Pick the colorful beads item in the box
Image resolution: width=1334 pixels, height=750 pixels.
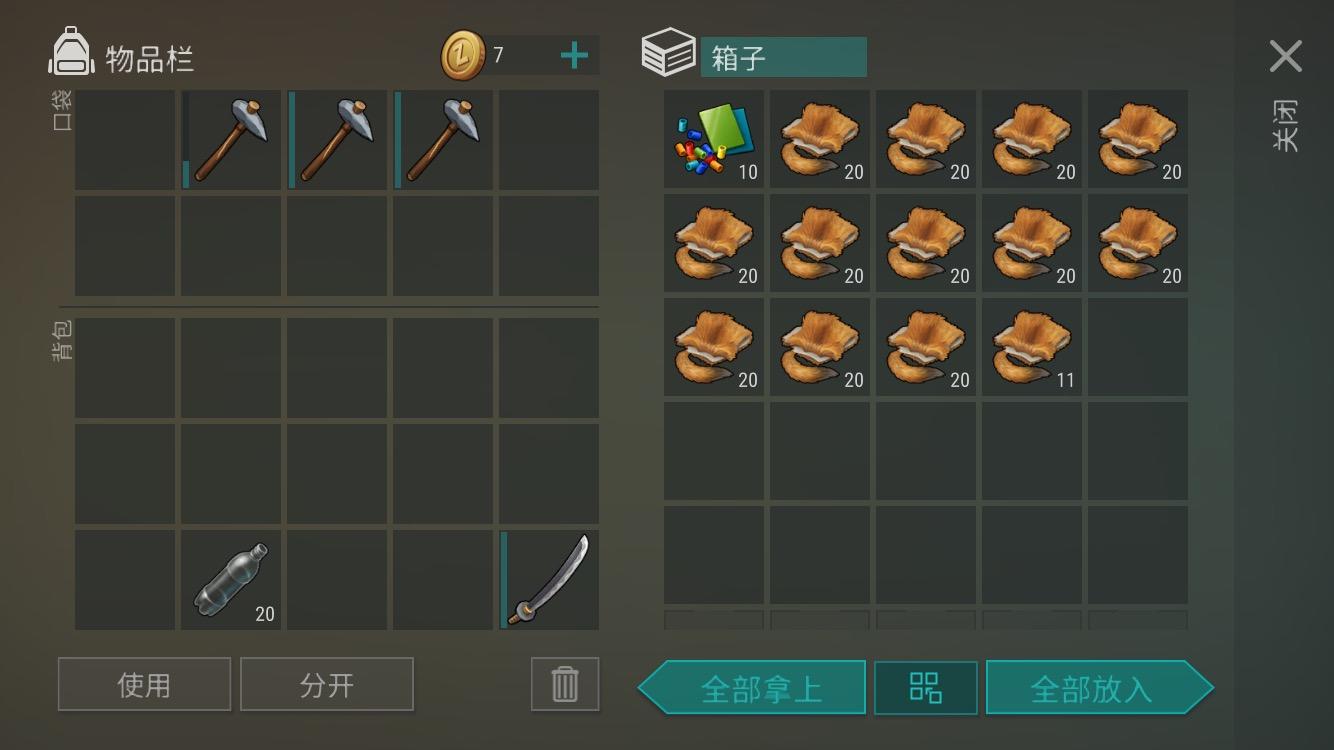(714, 140)
